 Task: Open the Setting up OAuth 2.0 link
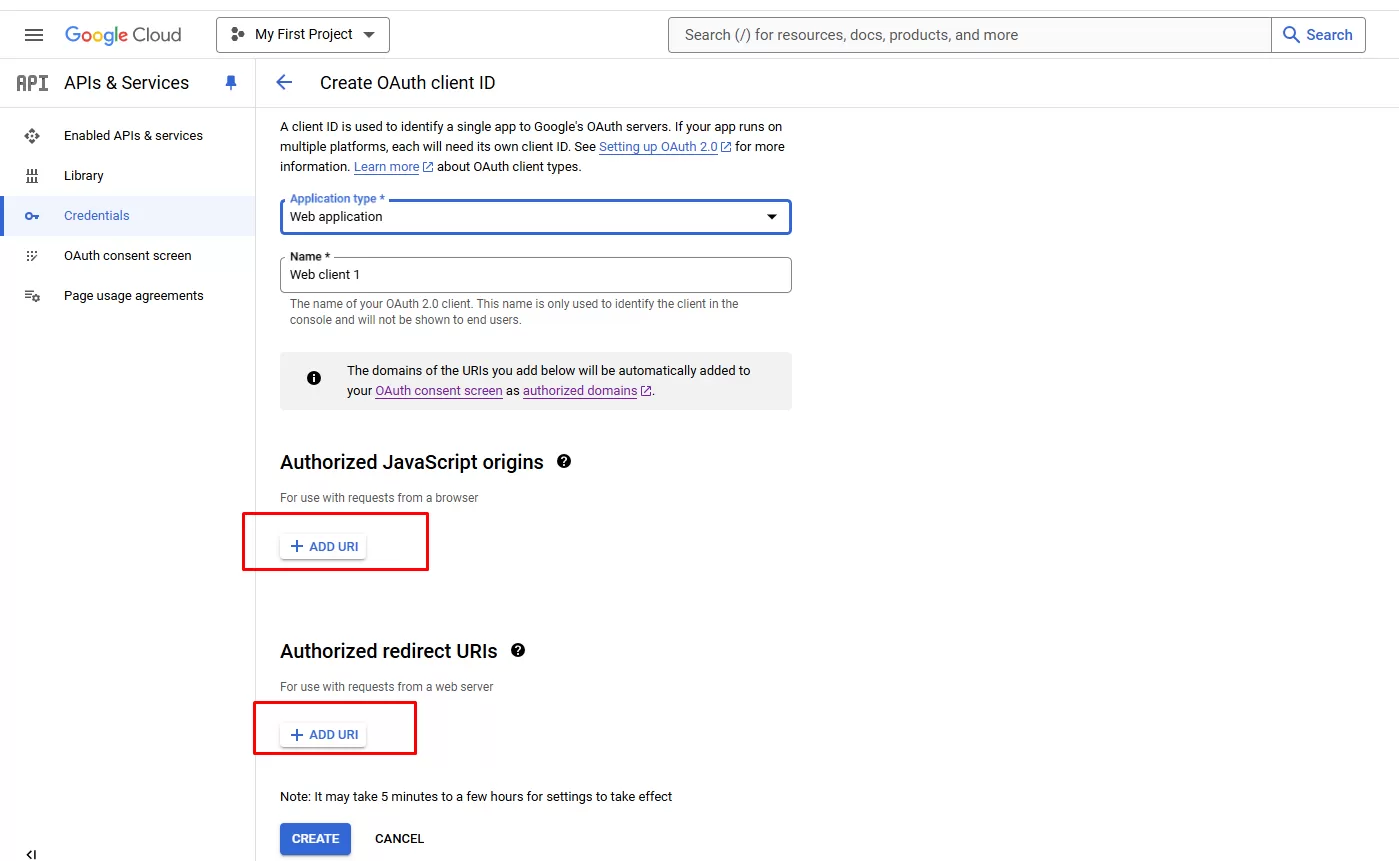pyautogui.click(x=658, y=147)
